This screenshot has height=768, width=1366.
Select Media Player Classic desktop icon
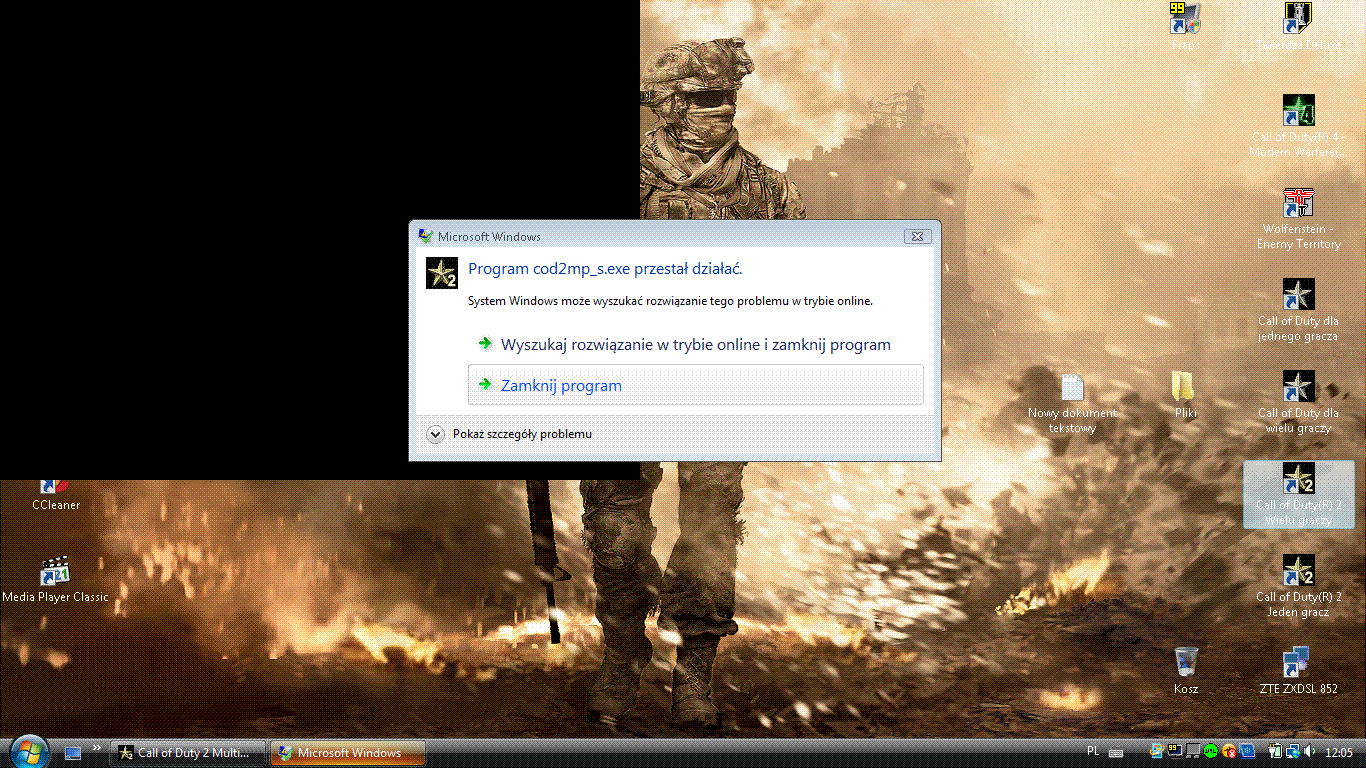click(x=55, y=572)
